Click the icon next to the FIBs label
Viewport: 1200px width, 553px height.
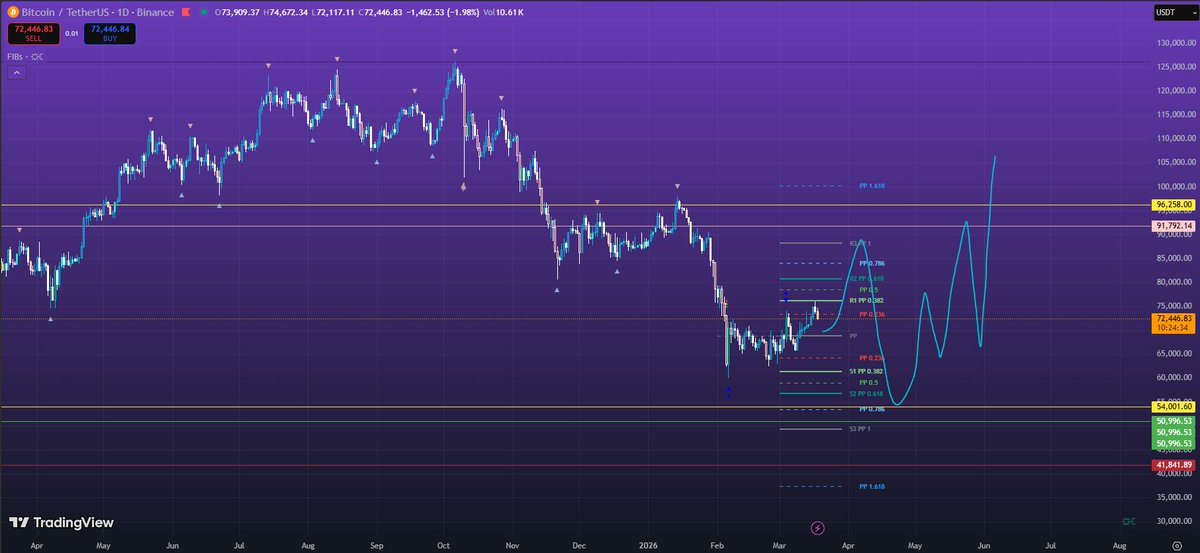click(x=37, y=57)
